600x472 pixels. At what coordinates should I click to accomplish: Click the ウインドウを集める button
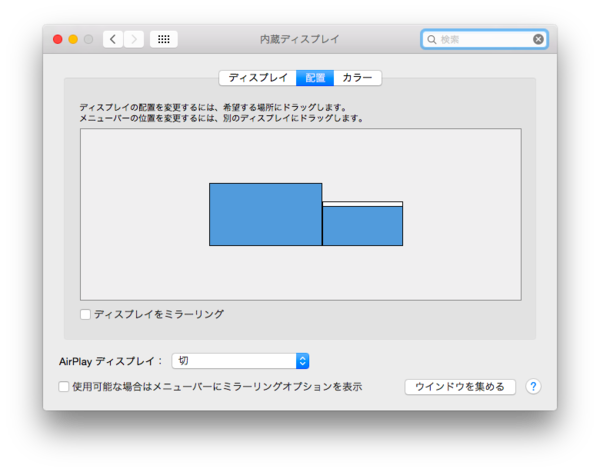coord(460,387)
